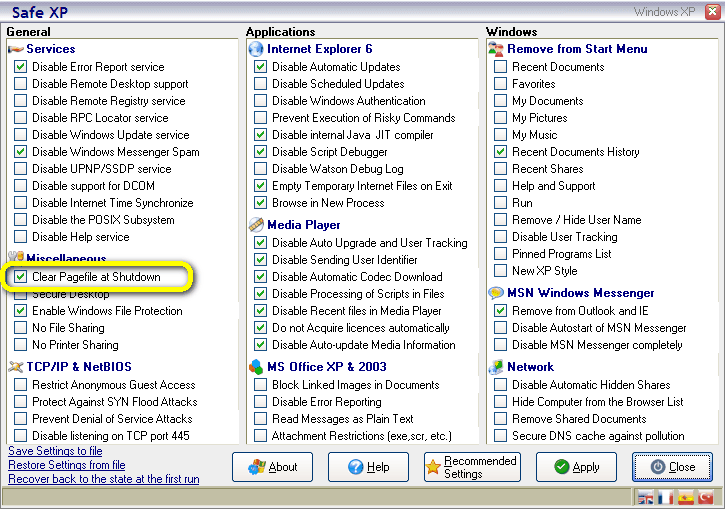
Task: Uncheck Recent Documents History
Action: 500,152
